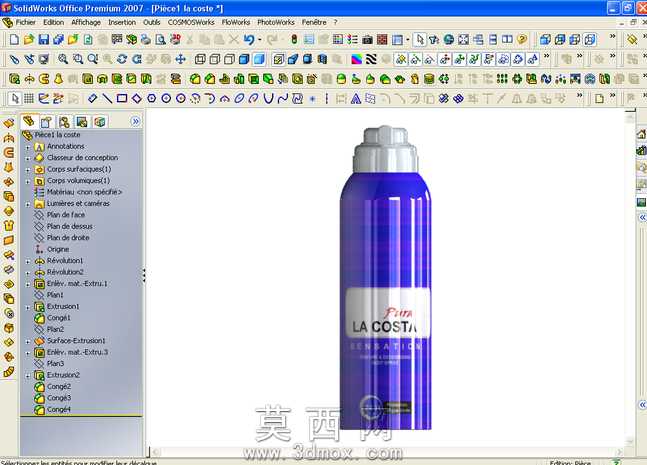Open SolidWorks Resources home icon in task pane
This screenshot has height=465, width=647.
coord(641,134)
